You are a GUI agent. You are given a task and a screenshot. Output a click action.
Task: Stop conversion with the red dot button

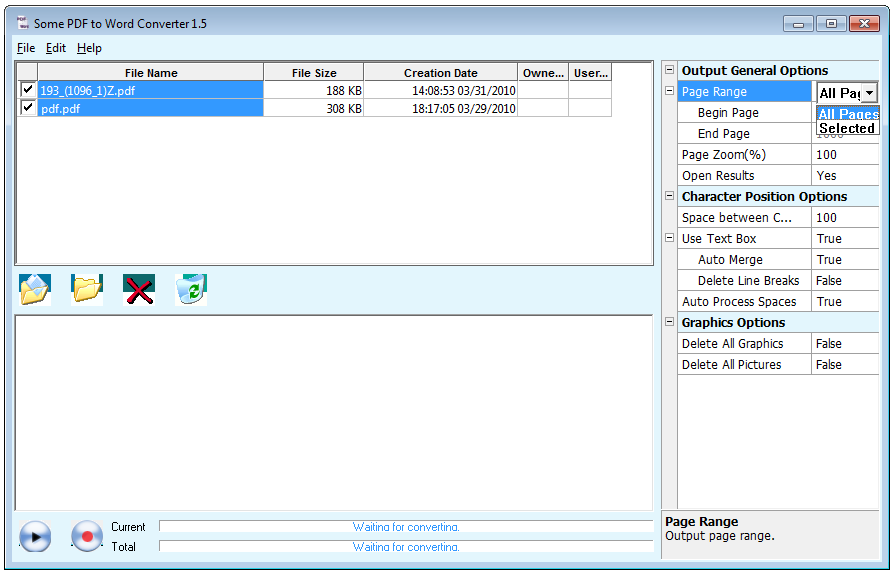[x=87, y=536]
